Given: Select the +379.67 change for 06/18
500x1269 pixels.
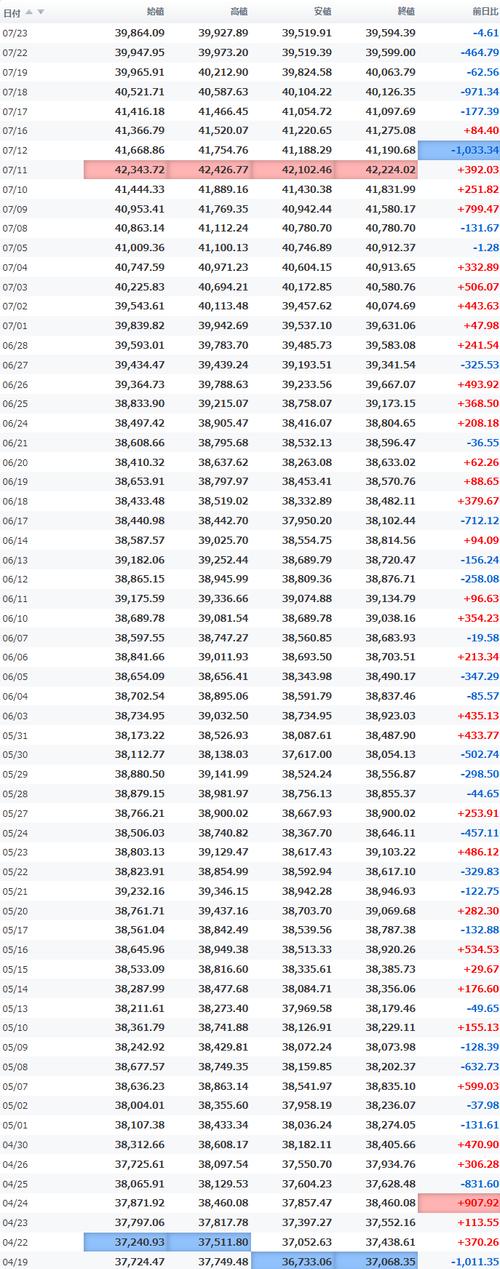Looking at the screenshot, I should tap(479, 501).
